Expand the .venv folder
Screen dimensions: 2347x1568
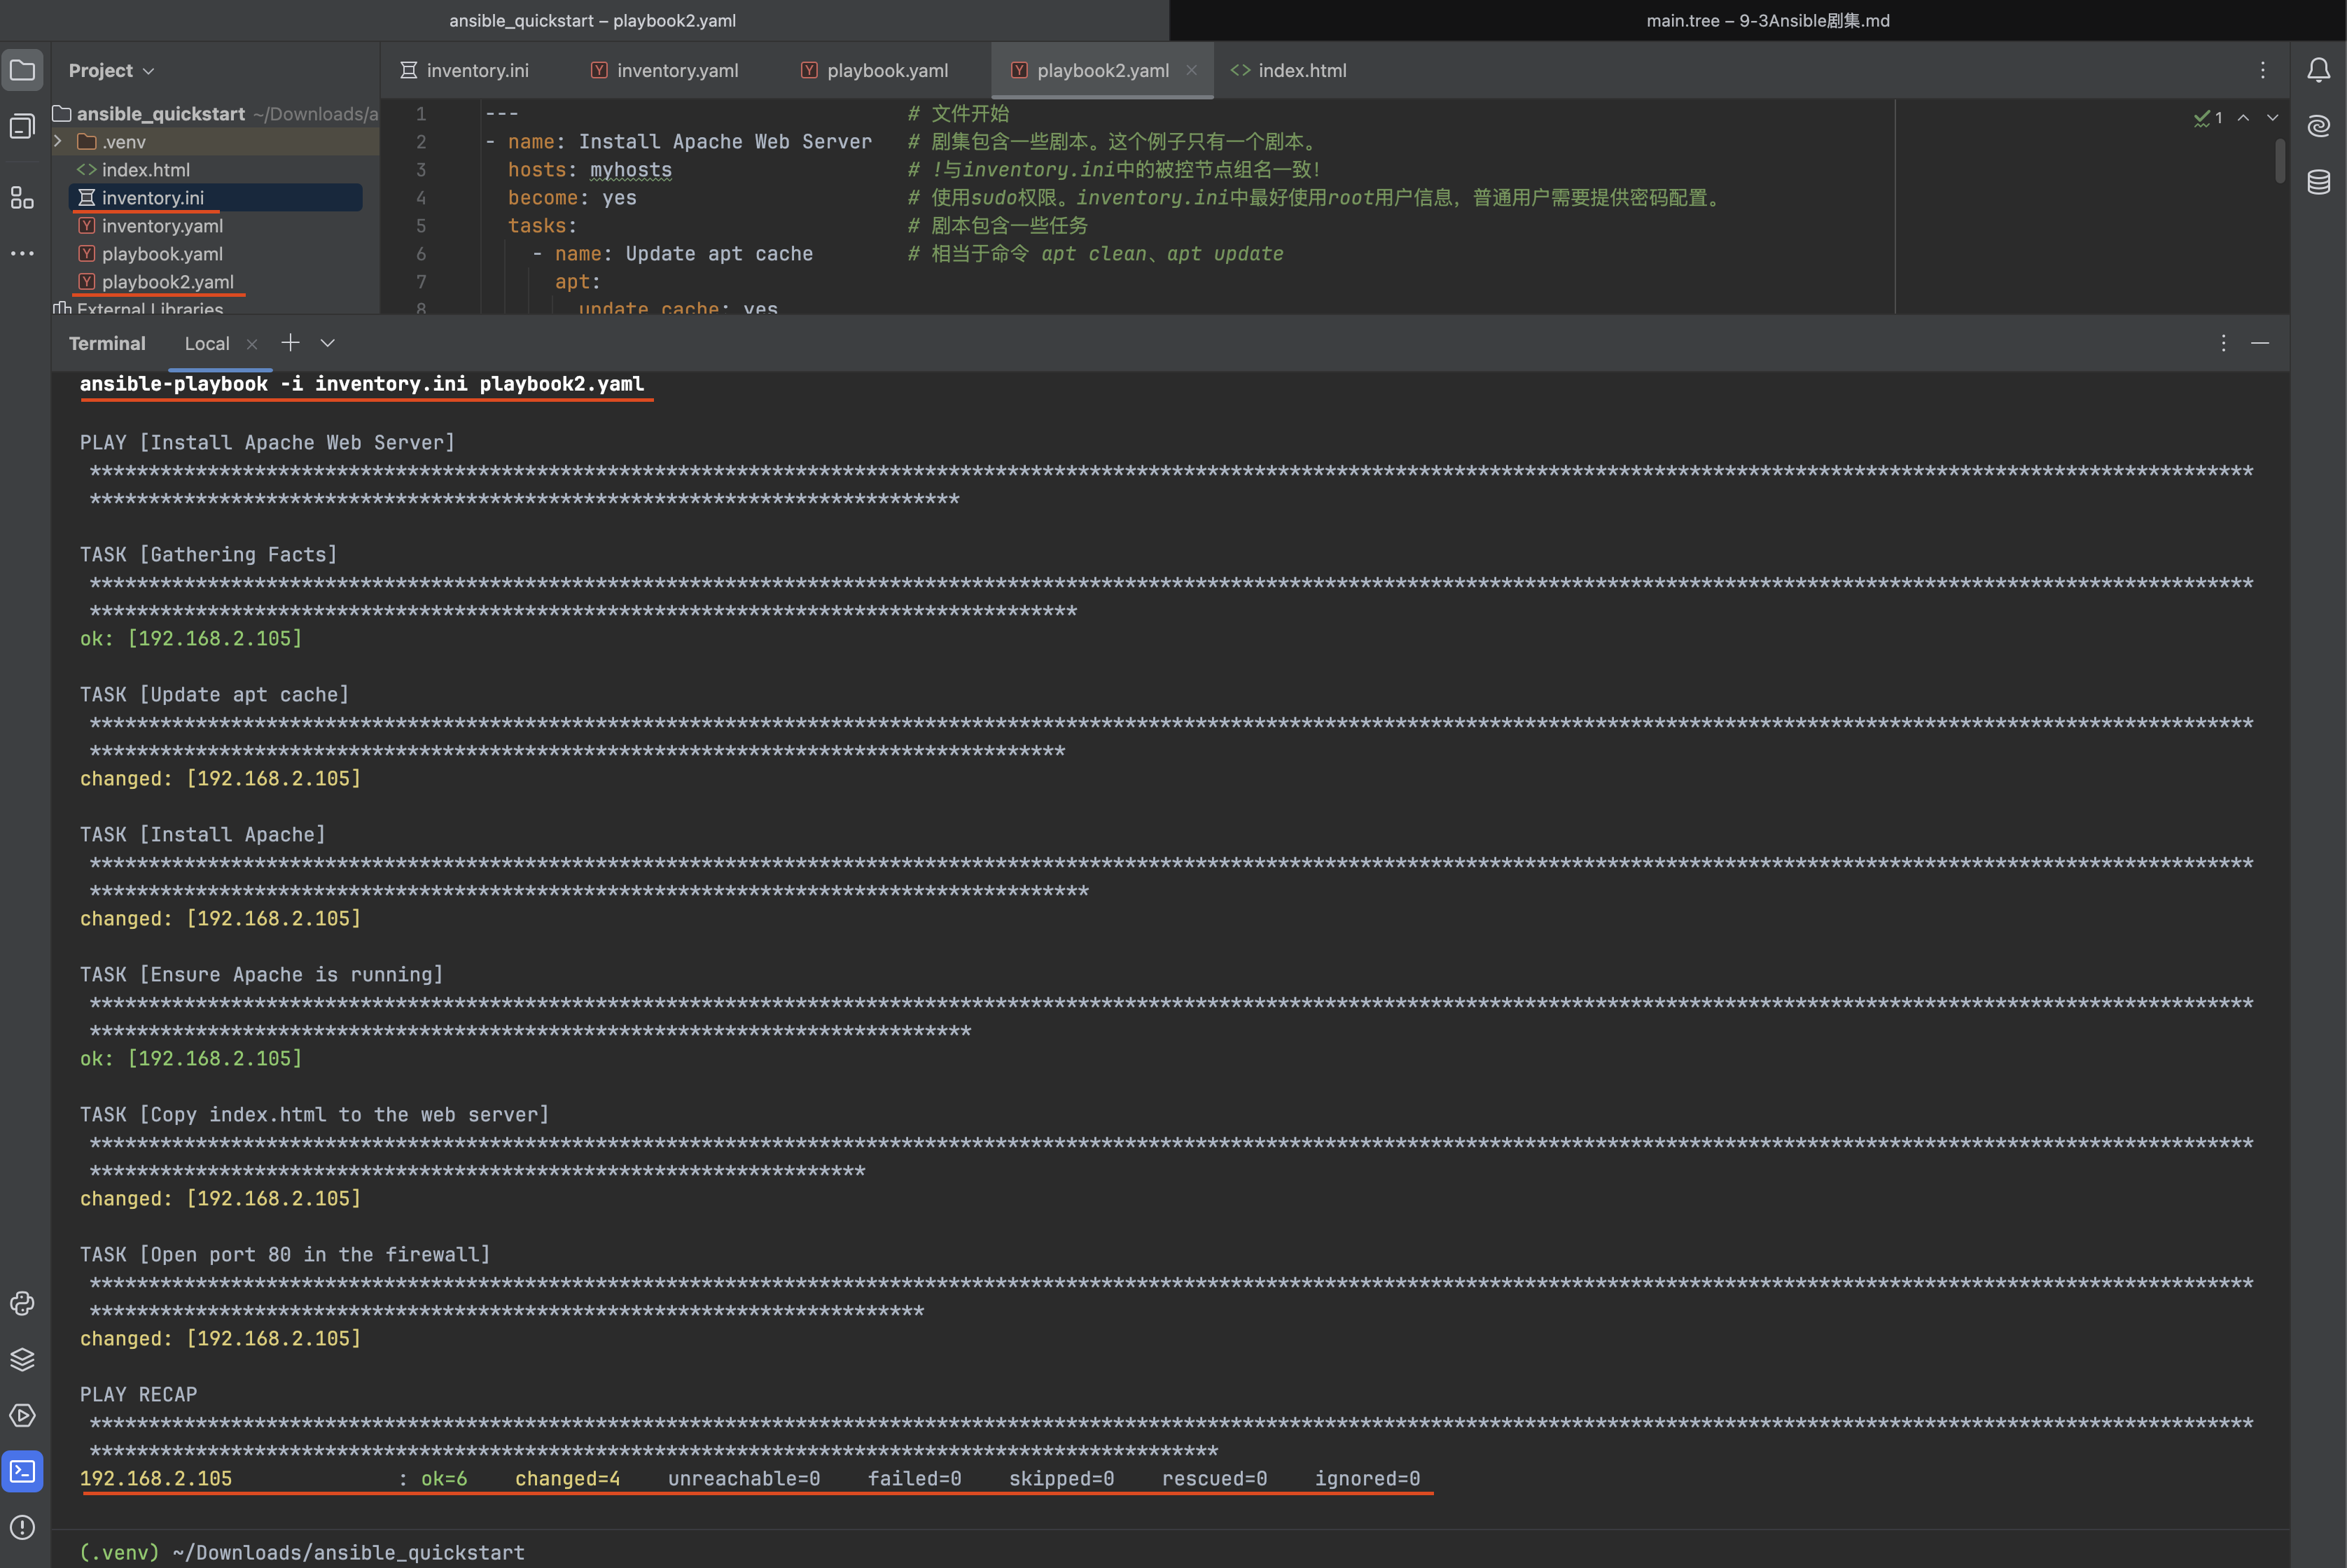58,142
